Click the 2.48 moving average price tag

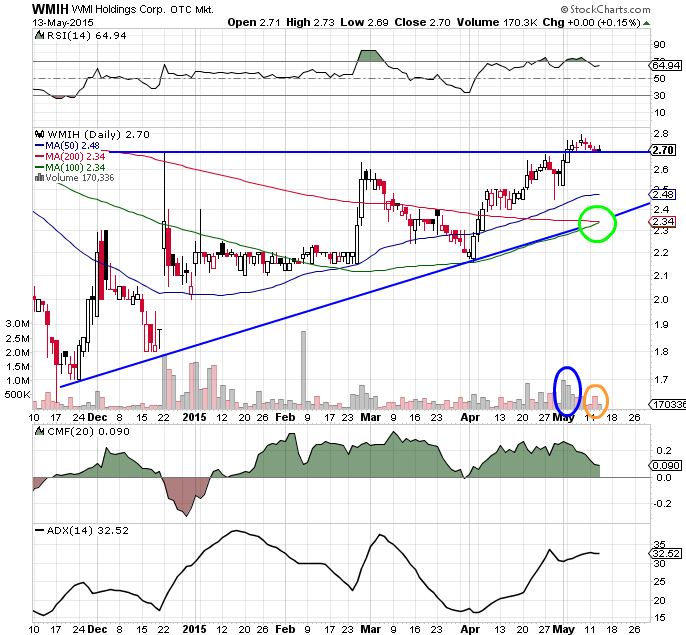pos(663,194)
